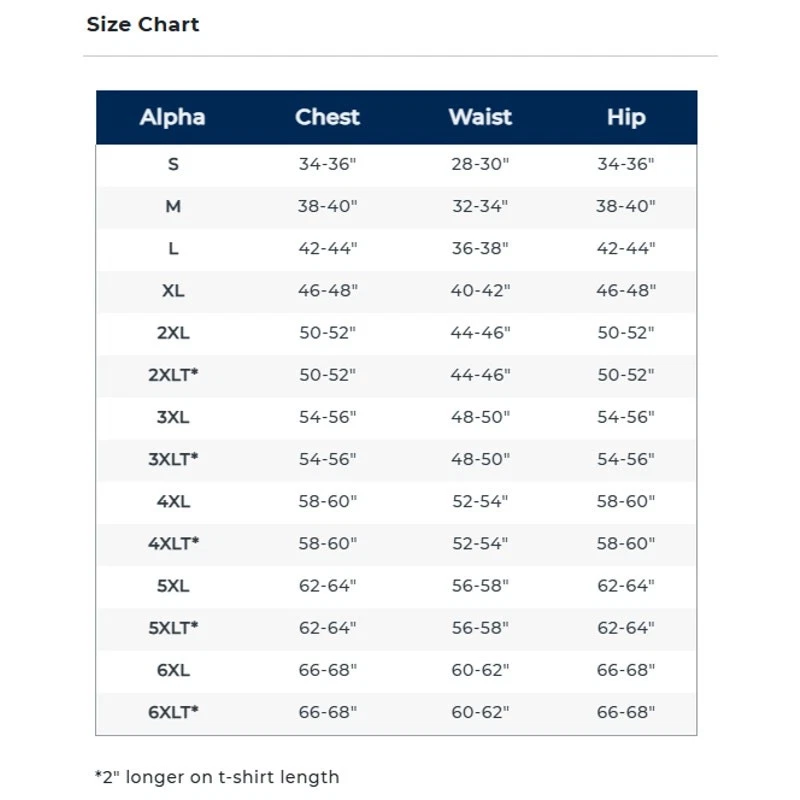The height and width of the screenshot is (800, 800).
Task: Click the 2XLT* size label
Action: click(x=173, y=374)
